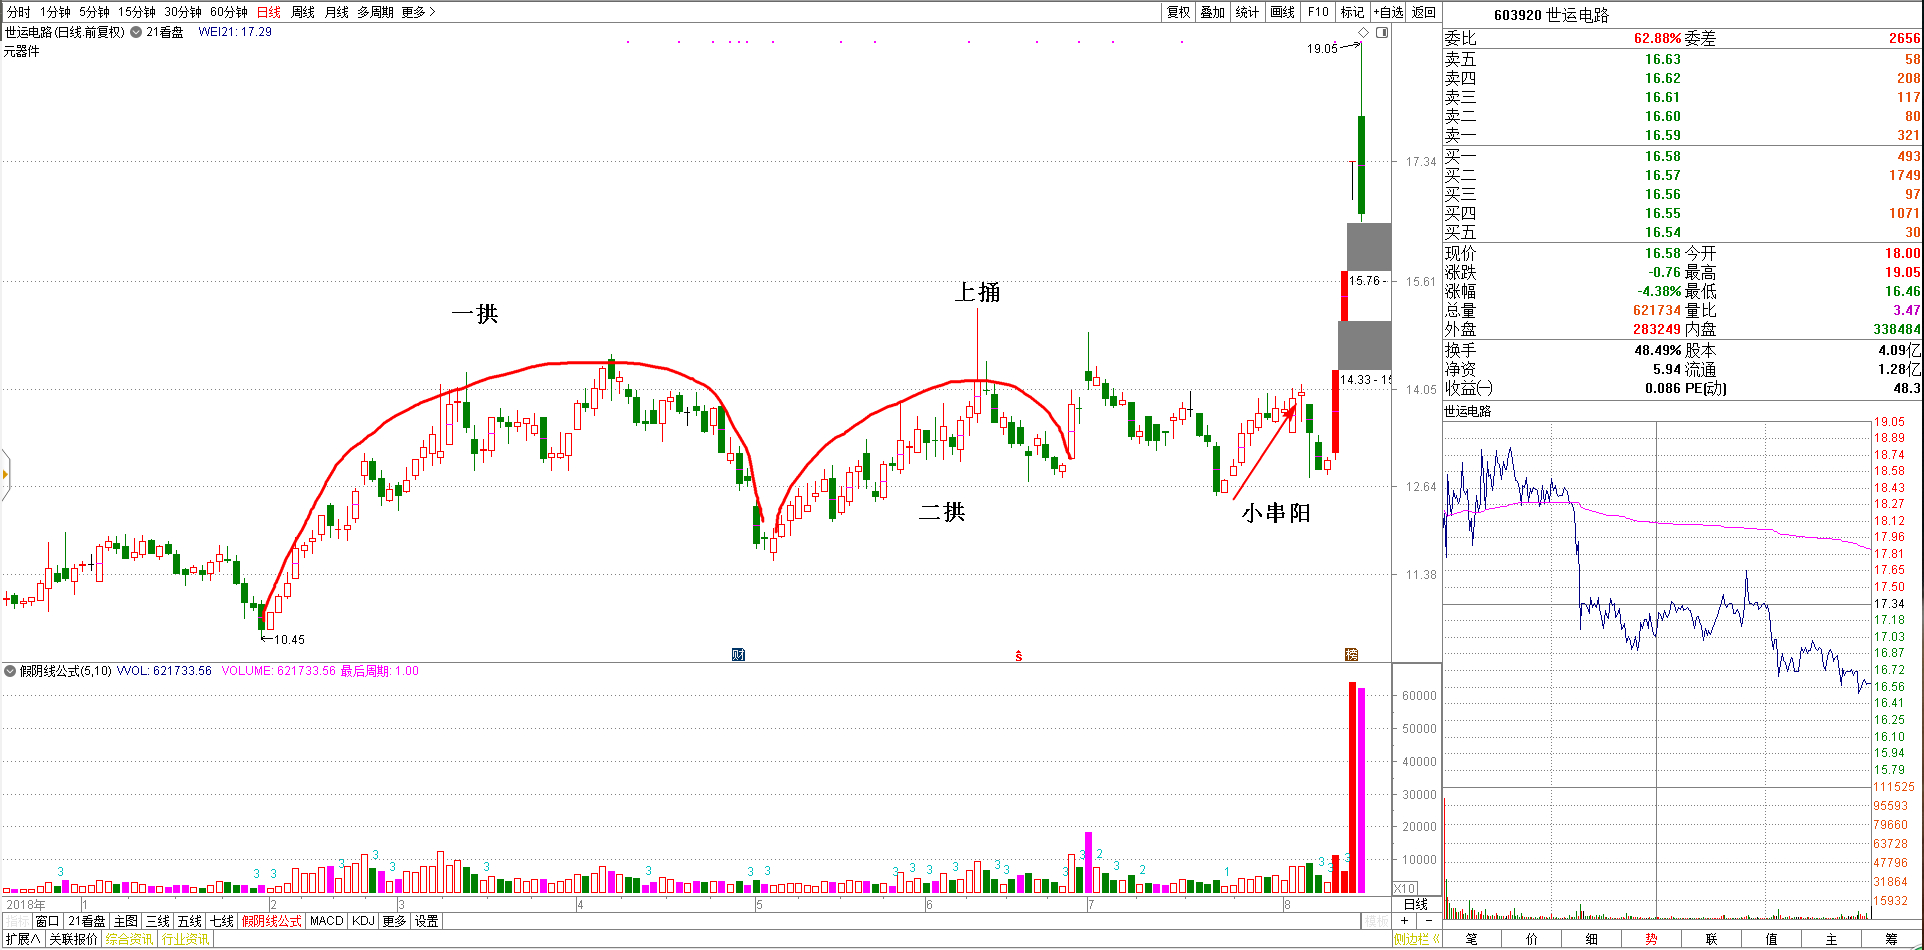Viewport: 1924px width, 950px height.
Task: Click the red S marker on the timeline
Action: 1018,656
